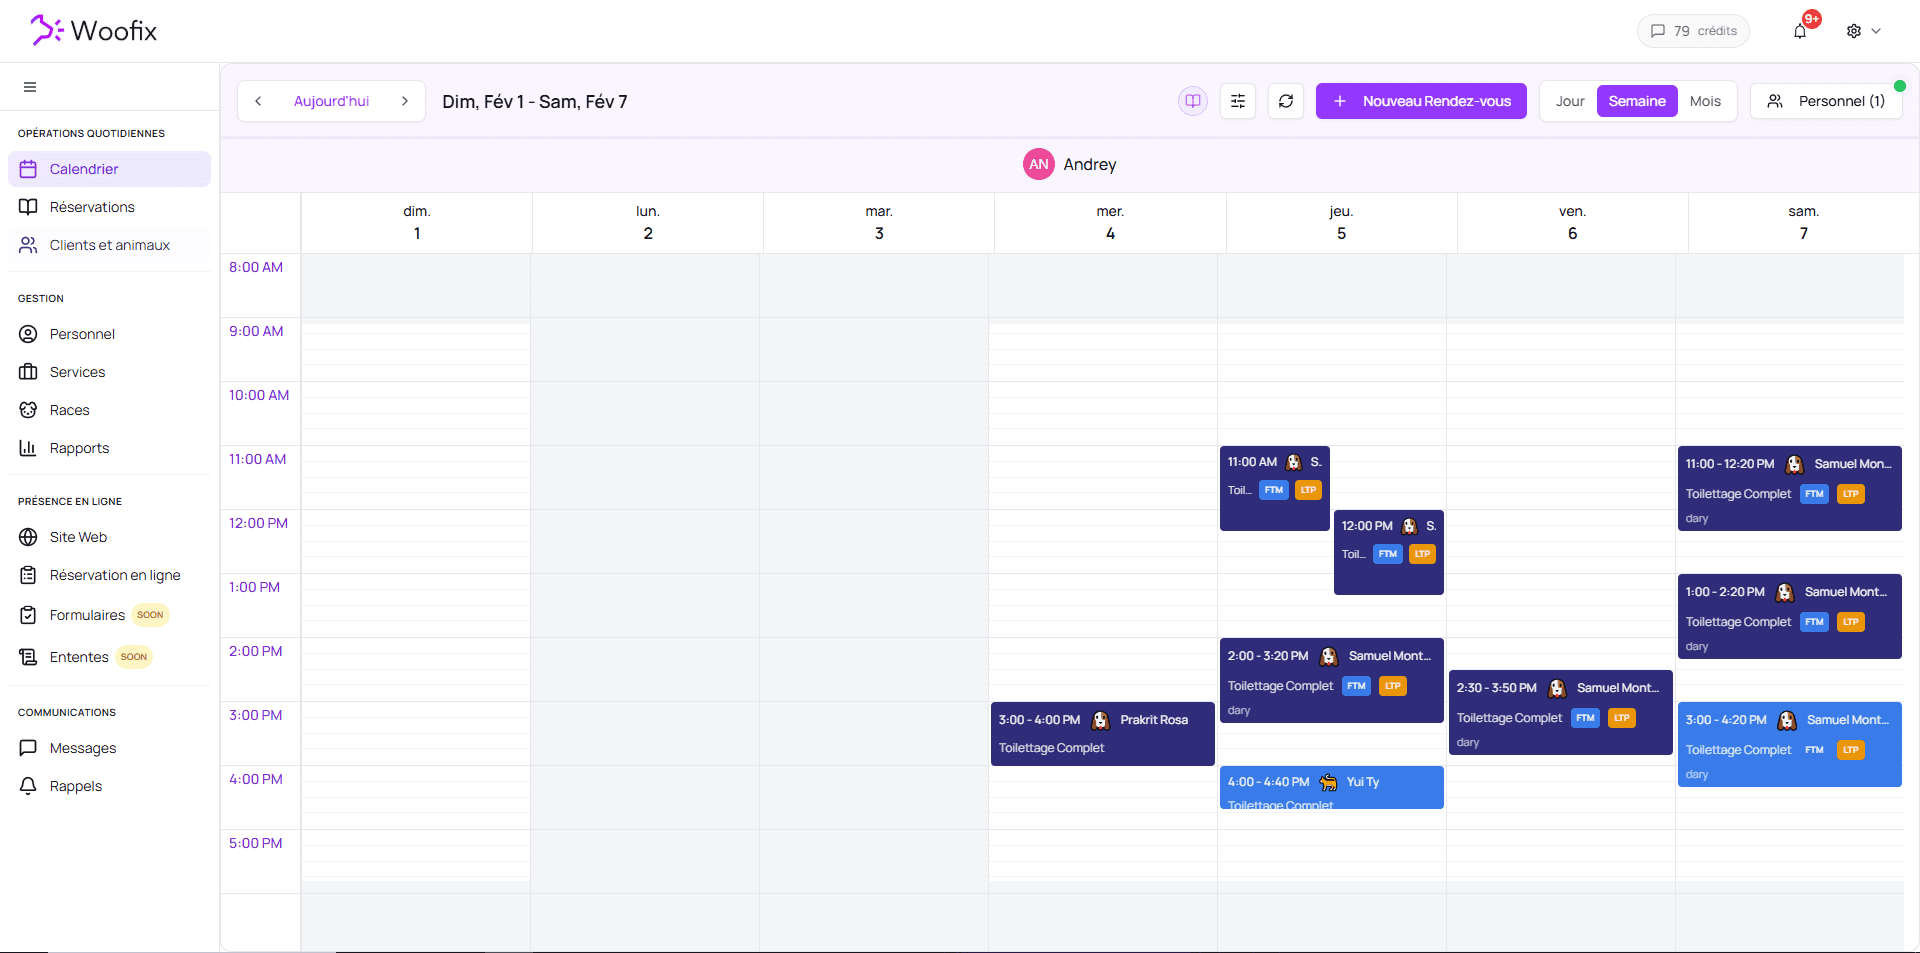The width and height of the screenshot is (1920, 953).
Task: Click the notification bell icon
Action: [1800, 31]
